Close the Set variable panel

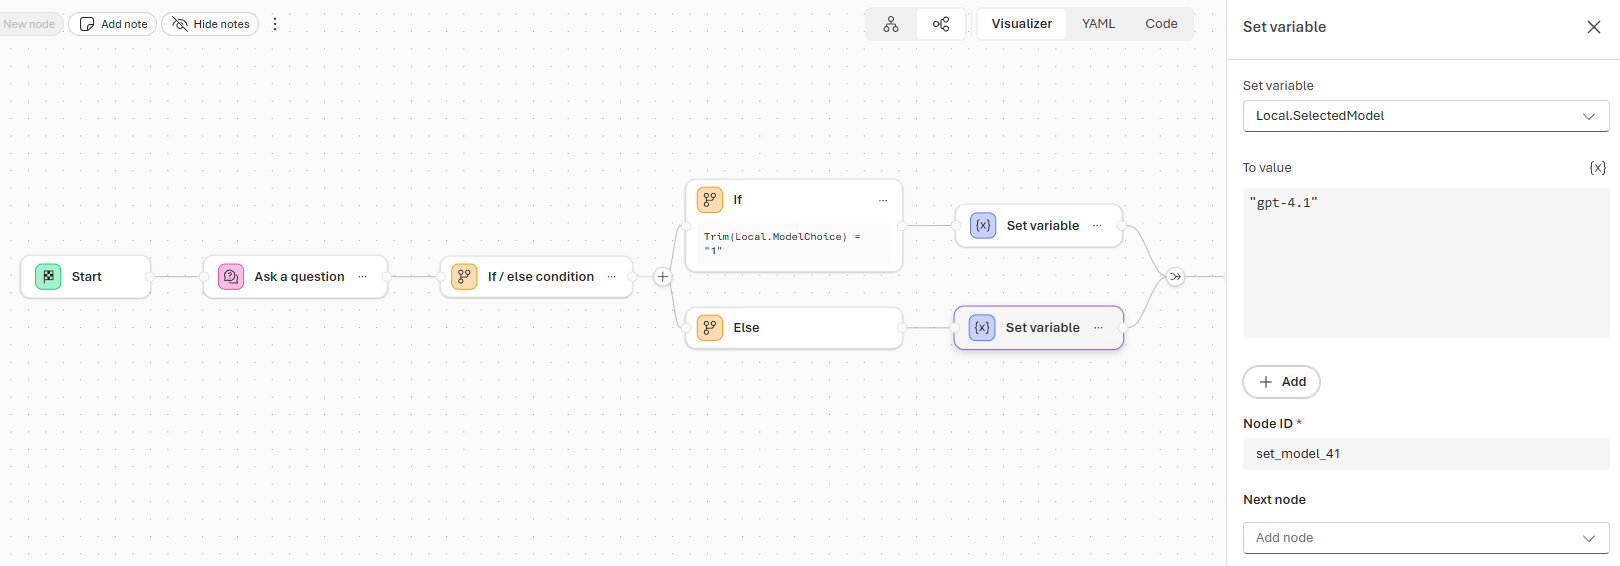coord(1593,27)
